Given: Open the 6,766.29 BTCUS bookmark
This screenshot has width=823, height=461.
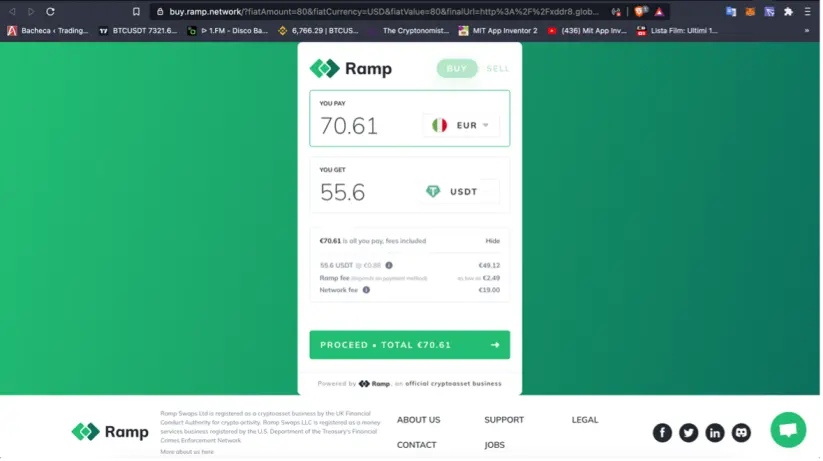Looking at the screenshot, I should [319, 31].
